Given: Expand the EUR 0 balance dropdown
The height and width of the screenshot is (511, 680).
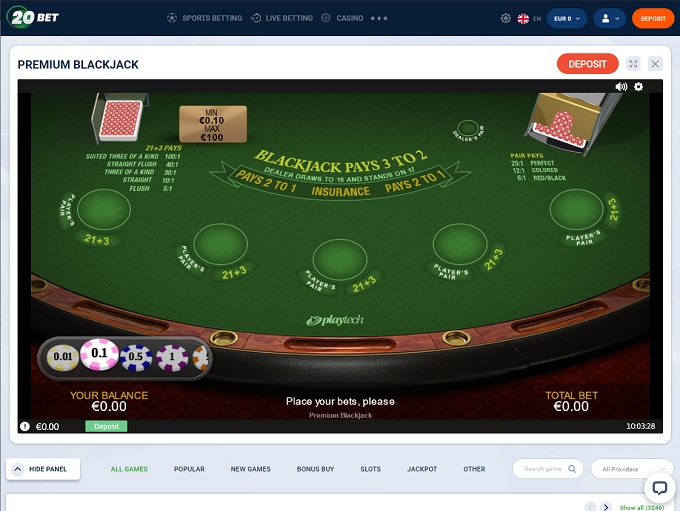Looking at the screenshot, I should coord(566,19).
